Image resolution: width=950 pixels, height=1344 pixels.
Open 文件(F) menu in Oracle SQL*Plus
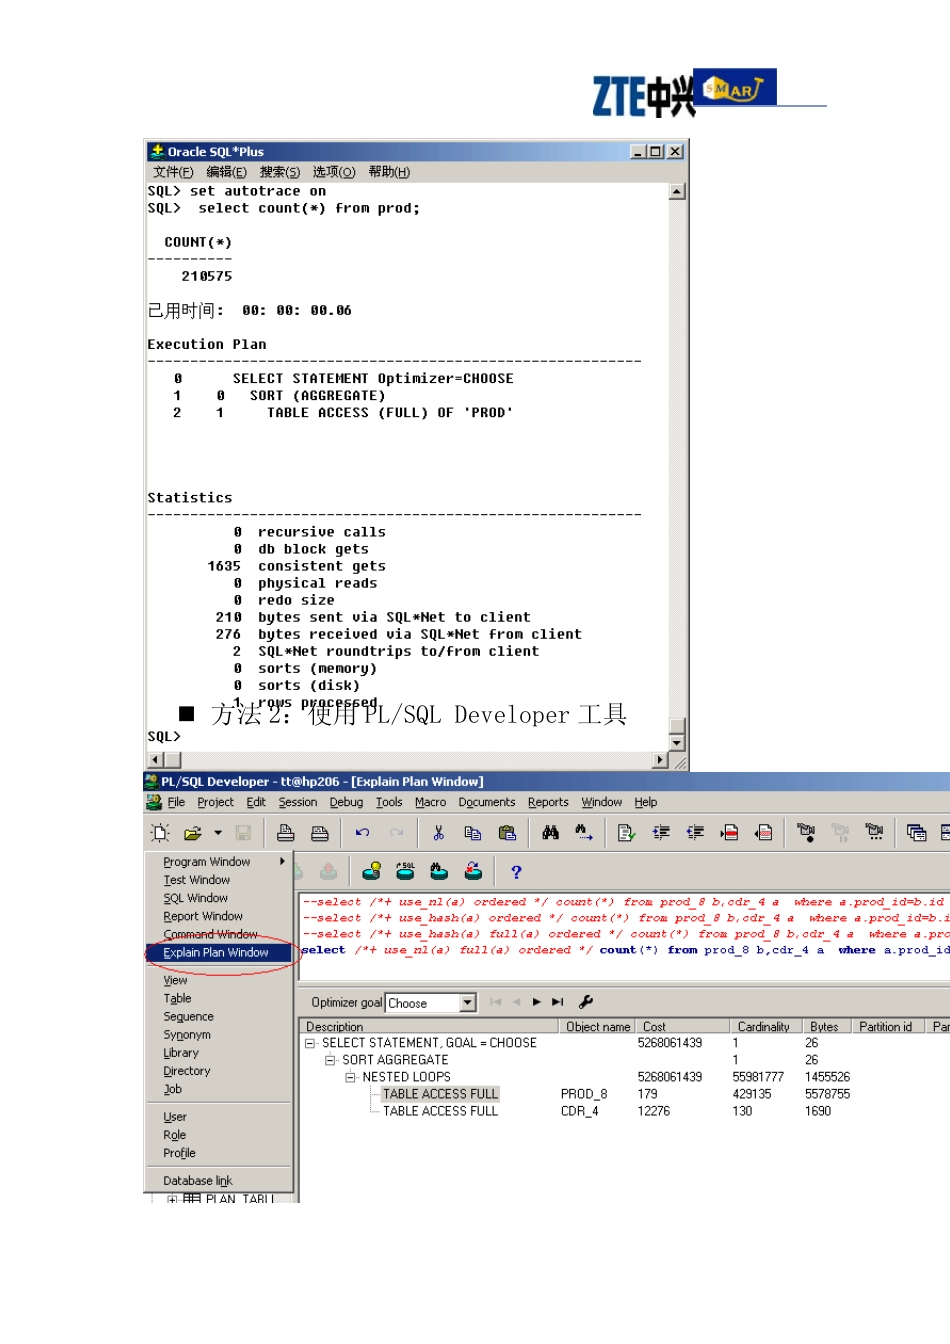point(173,172)
